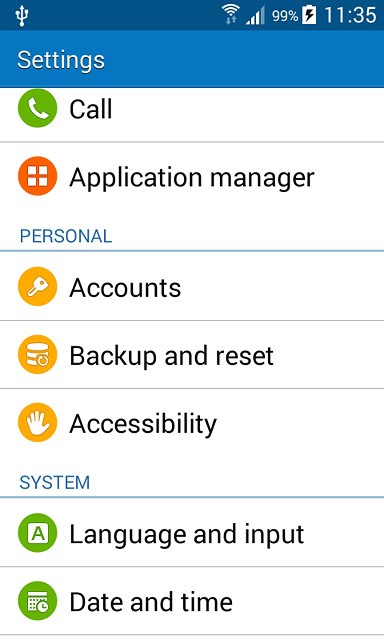Image resolution: width=384 pixels, height=640 pixels.
Task: Tap the Settings title header
Action: 61,60
